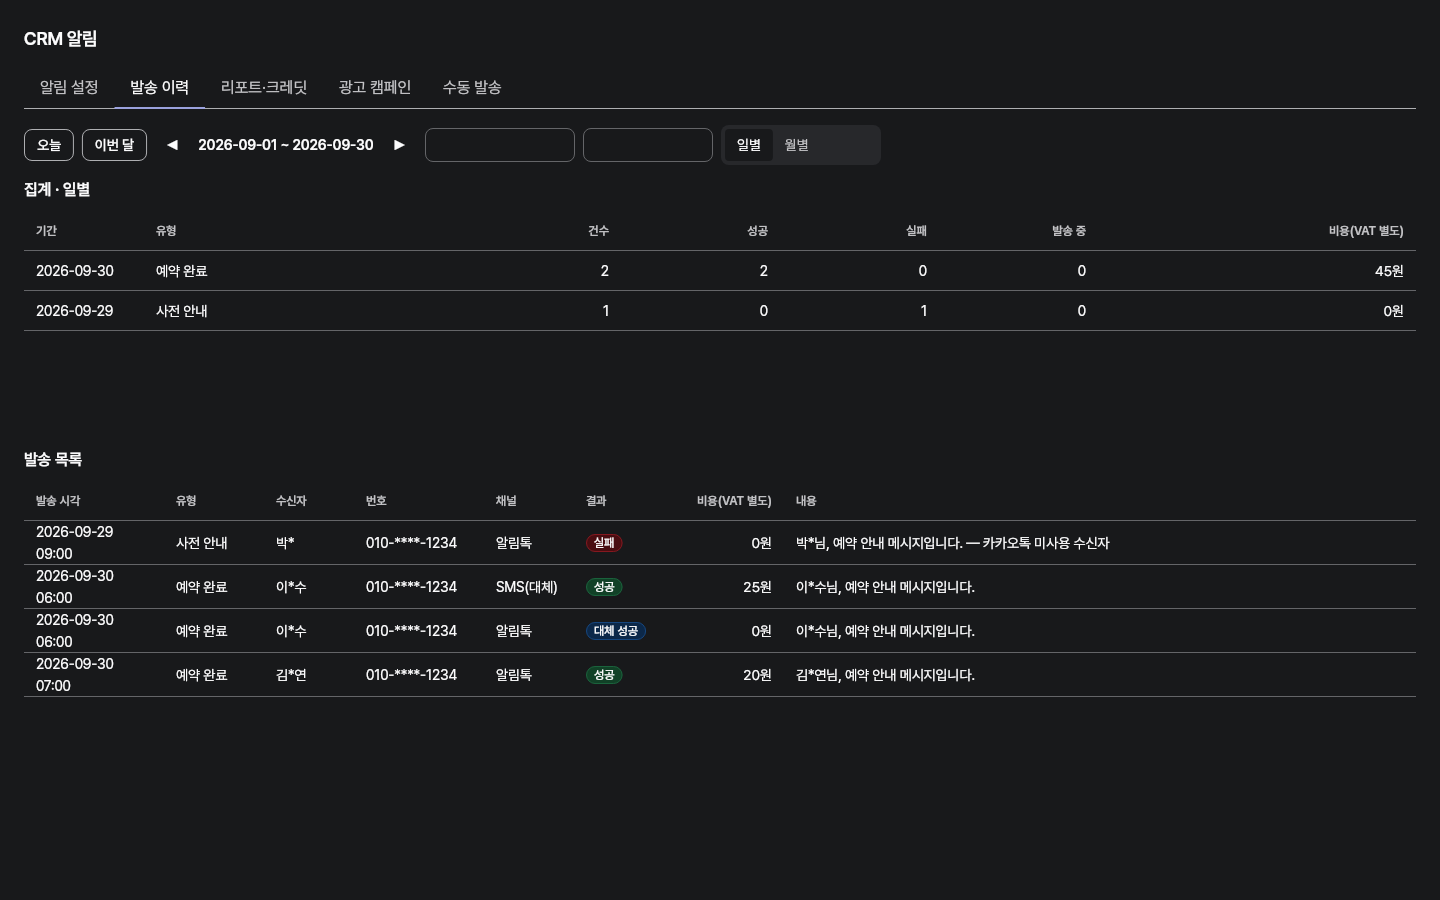The image size is (1440, 900).
Task: Focus the empty filter box beside the 일별 toggle
Action: tap(648, 145)
